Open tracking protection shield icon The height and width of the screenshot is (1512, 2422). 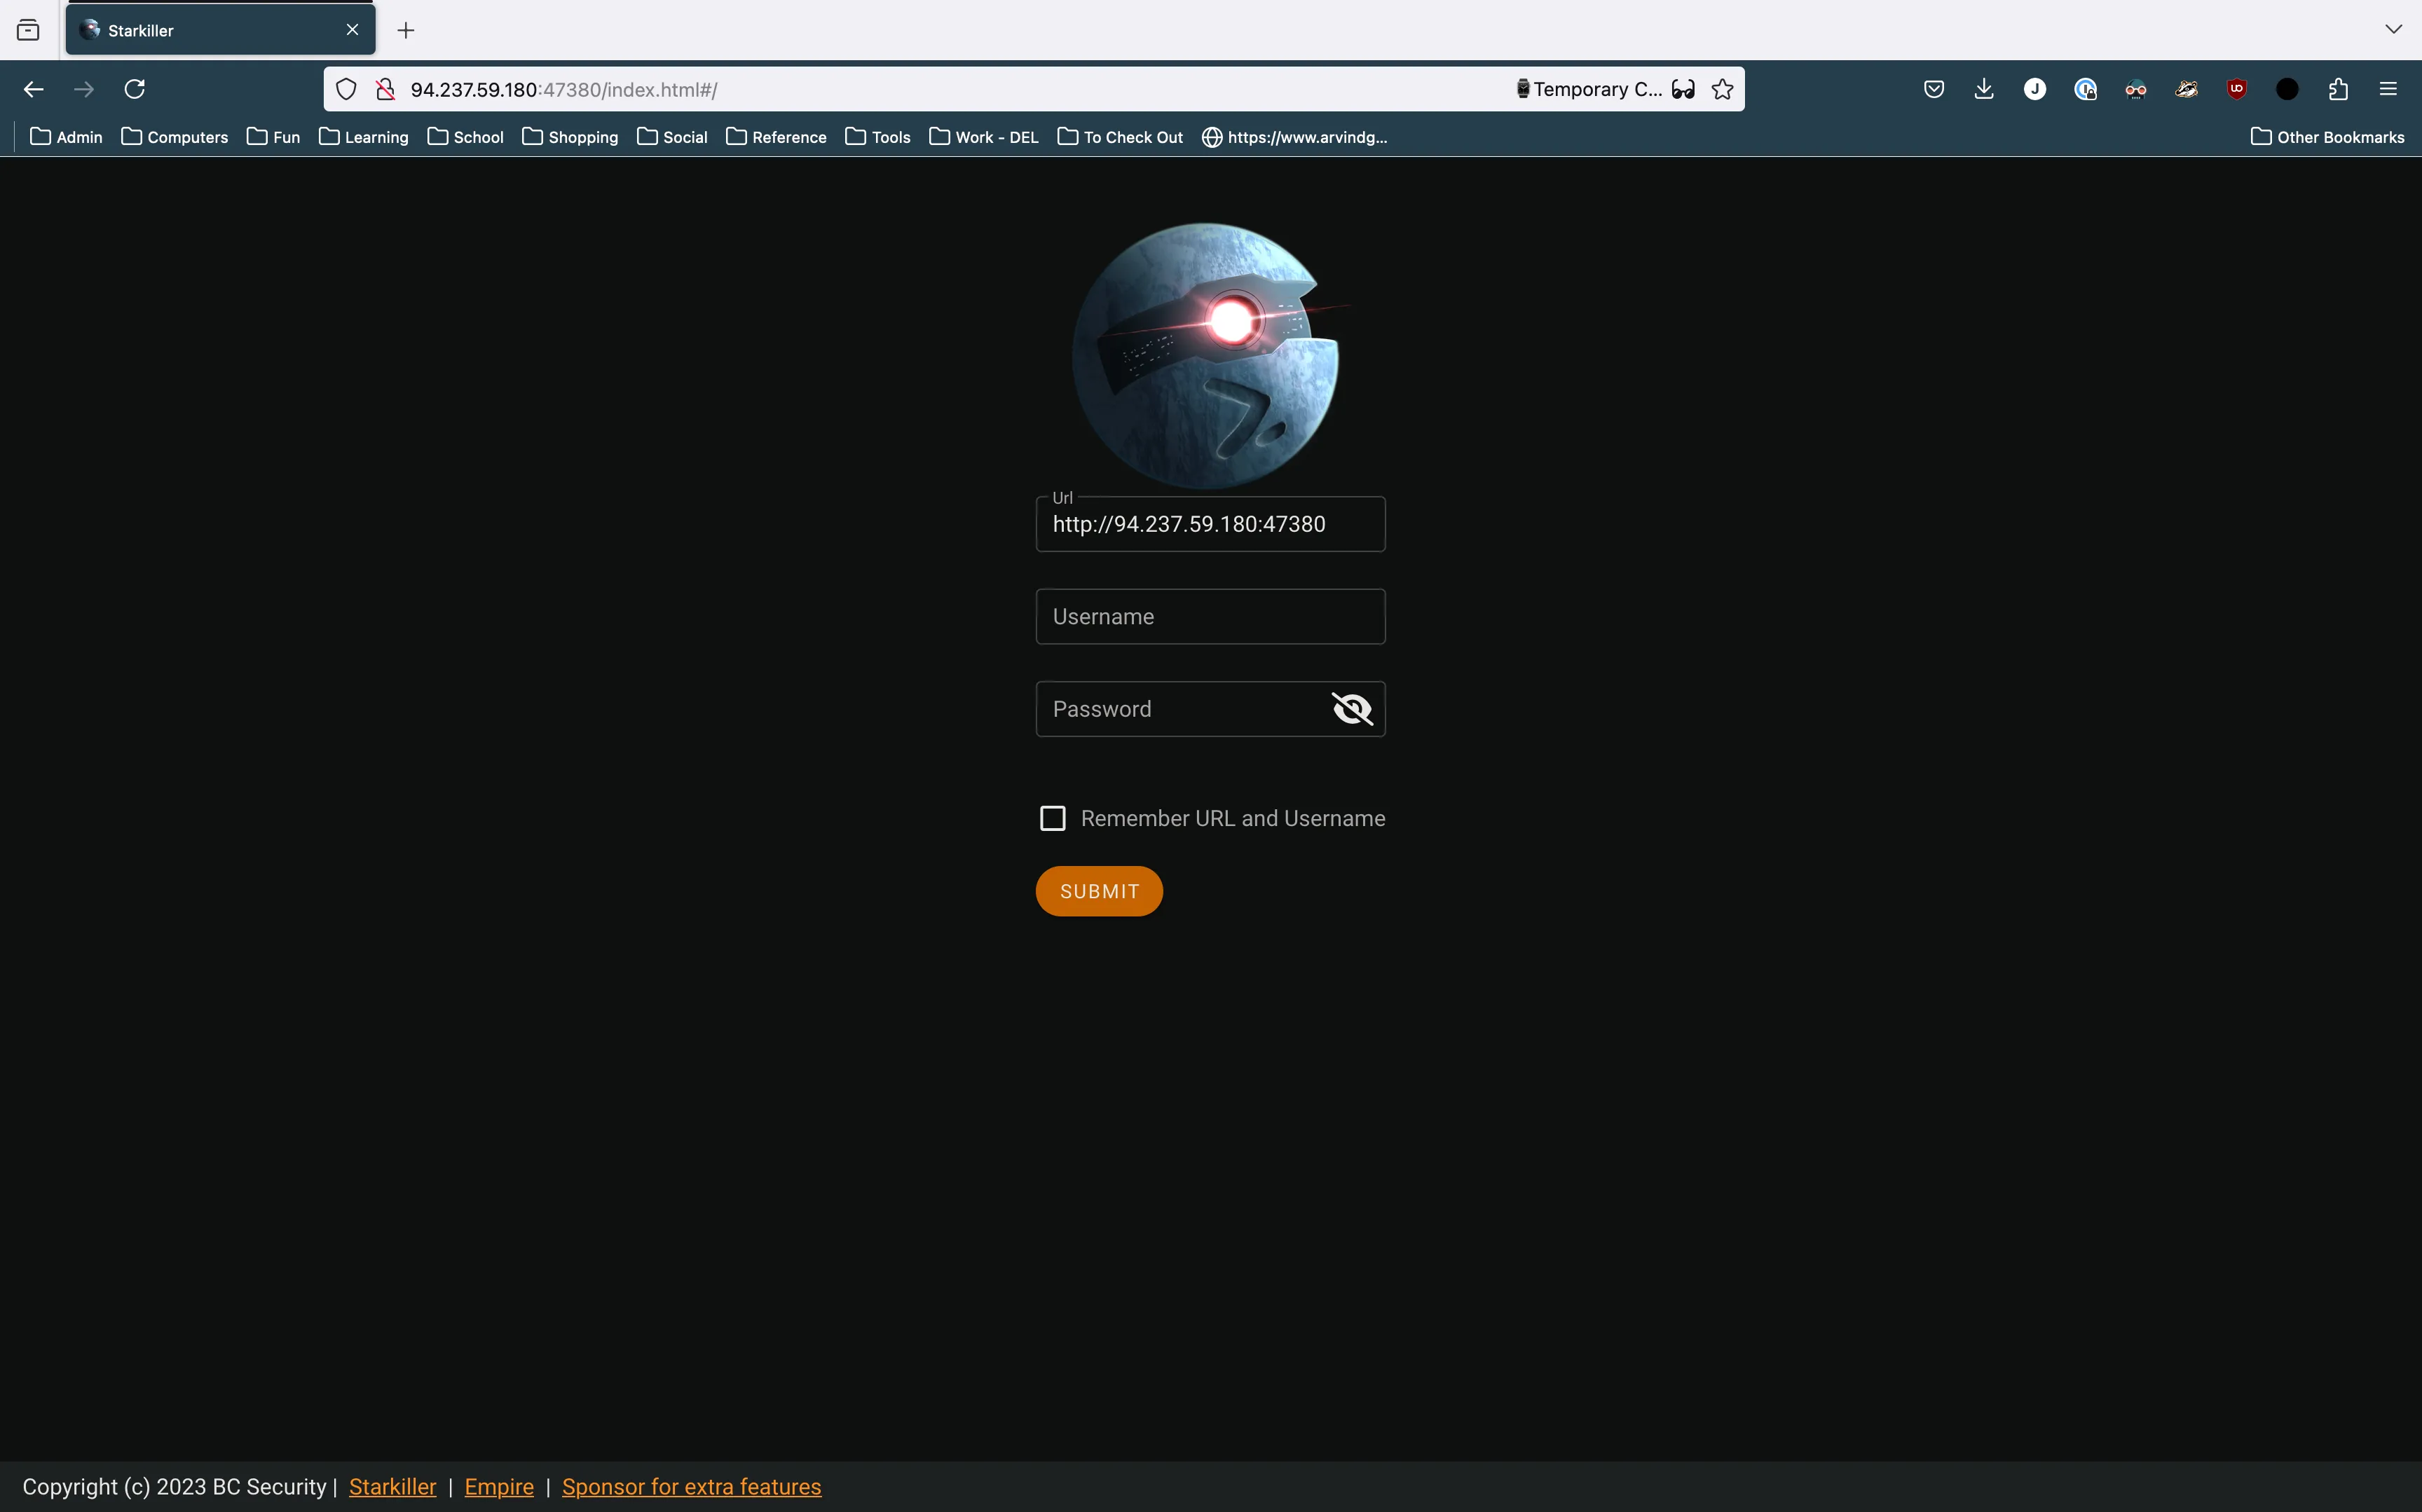coord(346,89)
